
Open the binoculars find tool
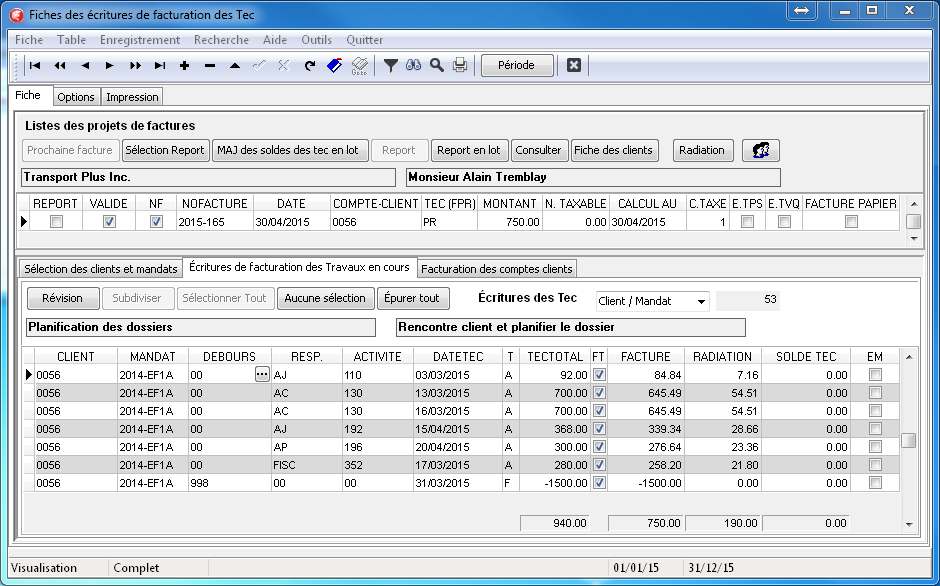click(x=414, y=65)
